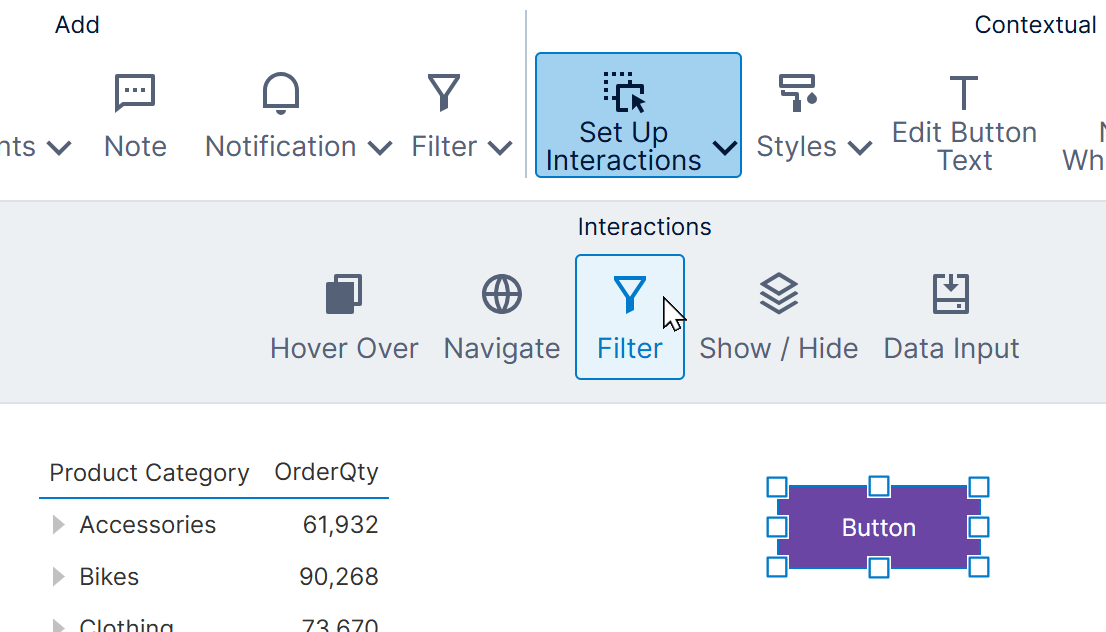The width and height of the screenshot is (1106, 632).
Task: Click the bottom-right resize handle of Button
Action: (x=979, y=567)
